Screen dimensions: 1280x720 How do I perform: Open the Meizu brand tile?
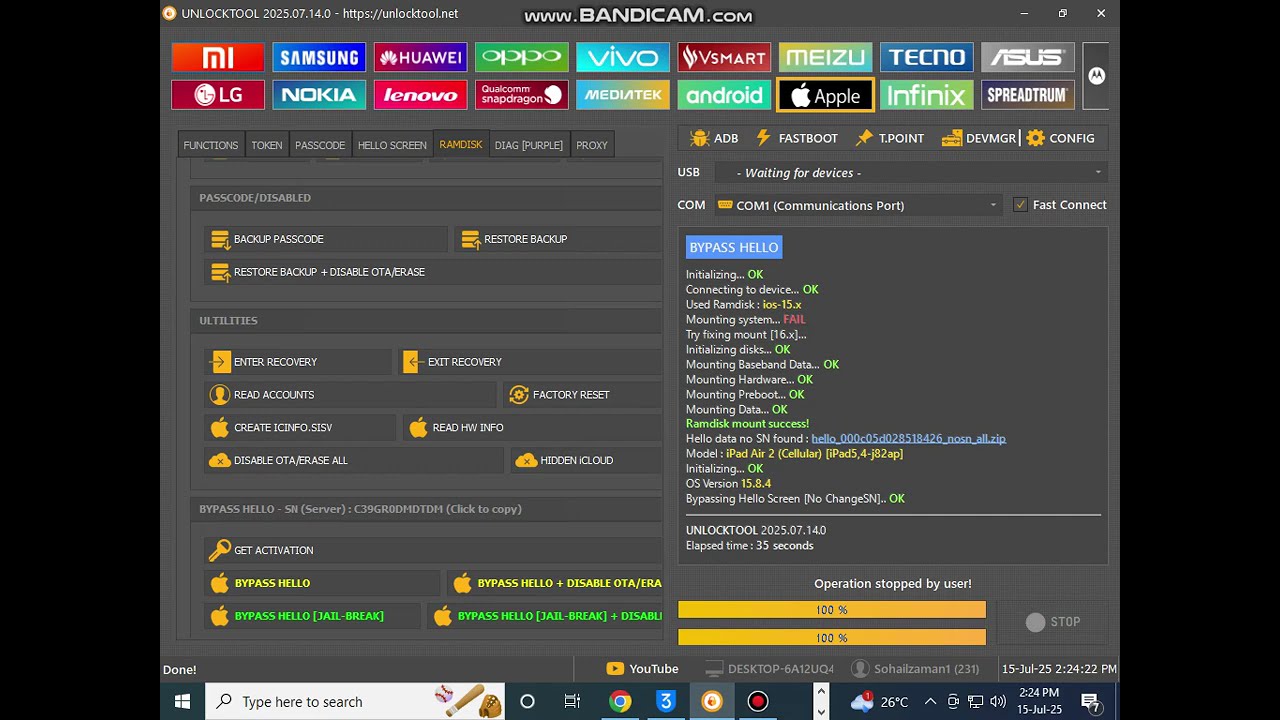coord(825,57)
